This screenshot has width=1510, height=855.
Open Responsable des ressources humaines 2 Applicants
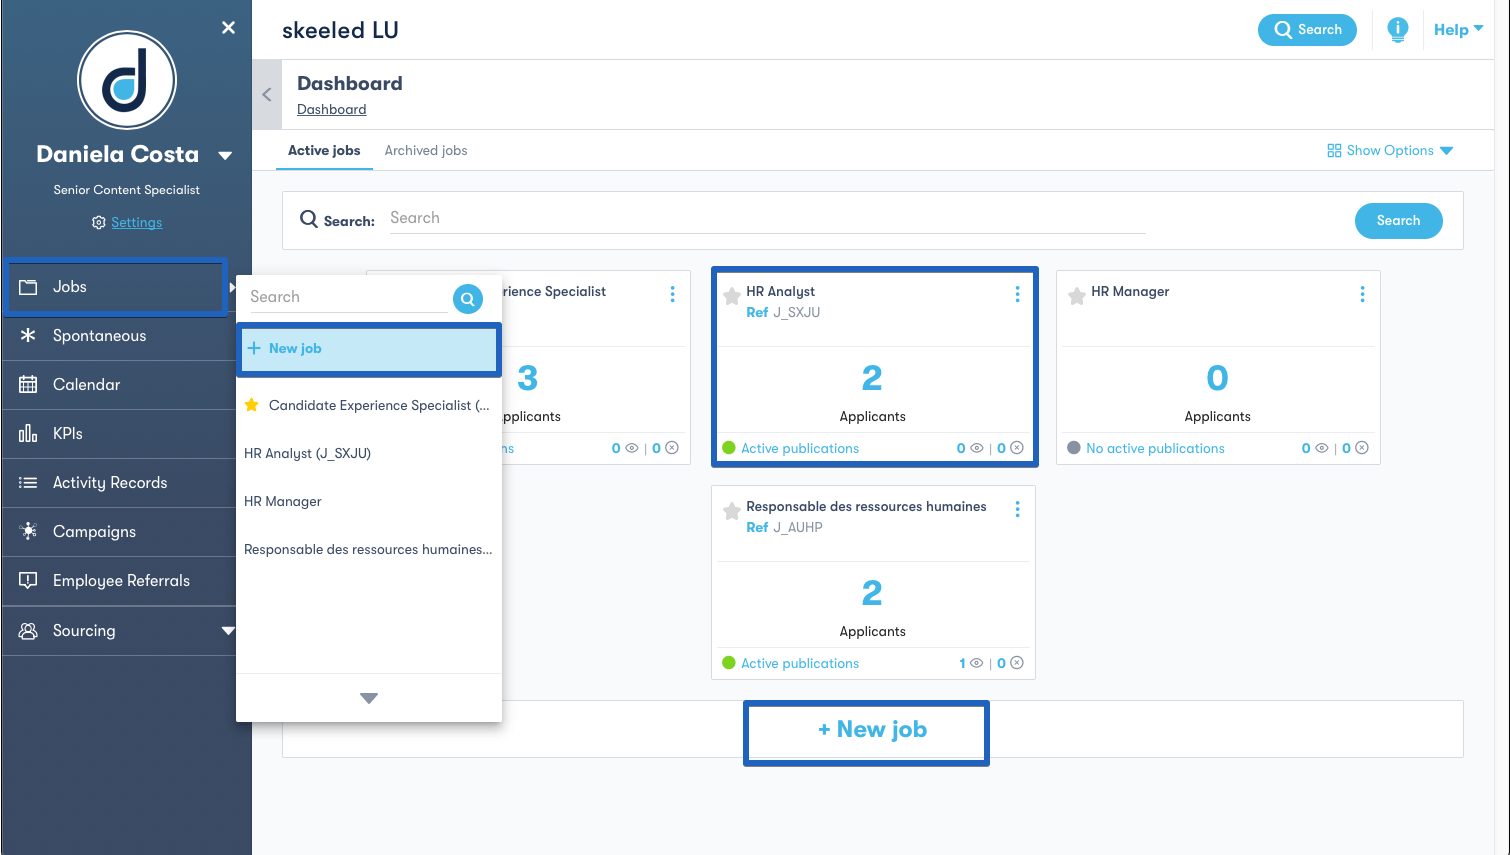(x=872, y=593)
